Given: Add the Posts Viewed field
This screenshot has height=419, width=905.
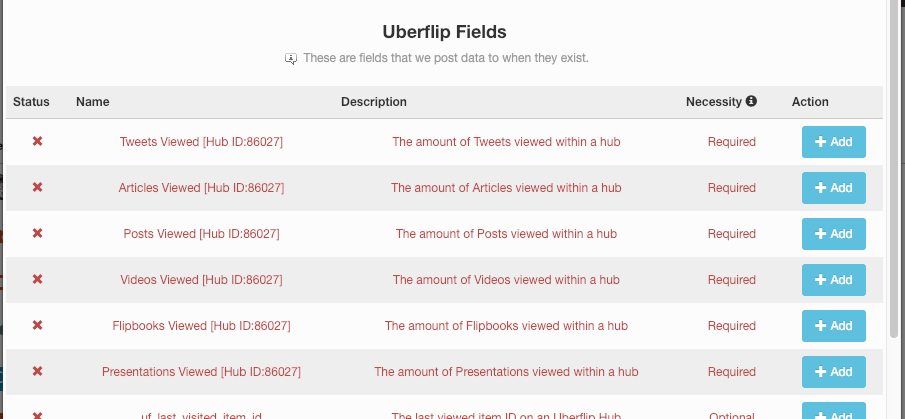Looking at the screenshot, I should (833, 234).
